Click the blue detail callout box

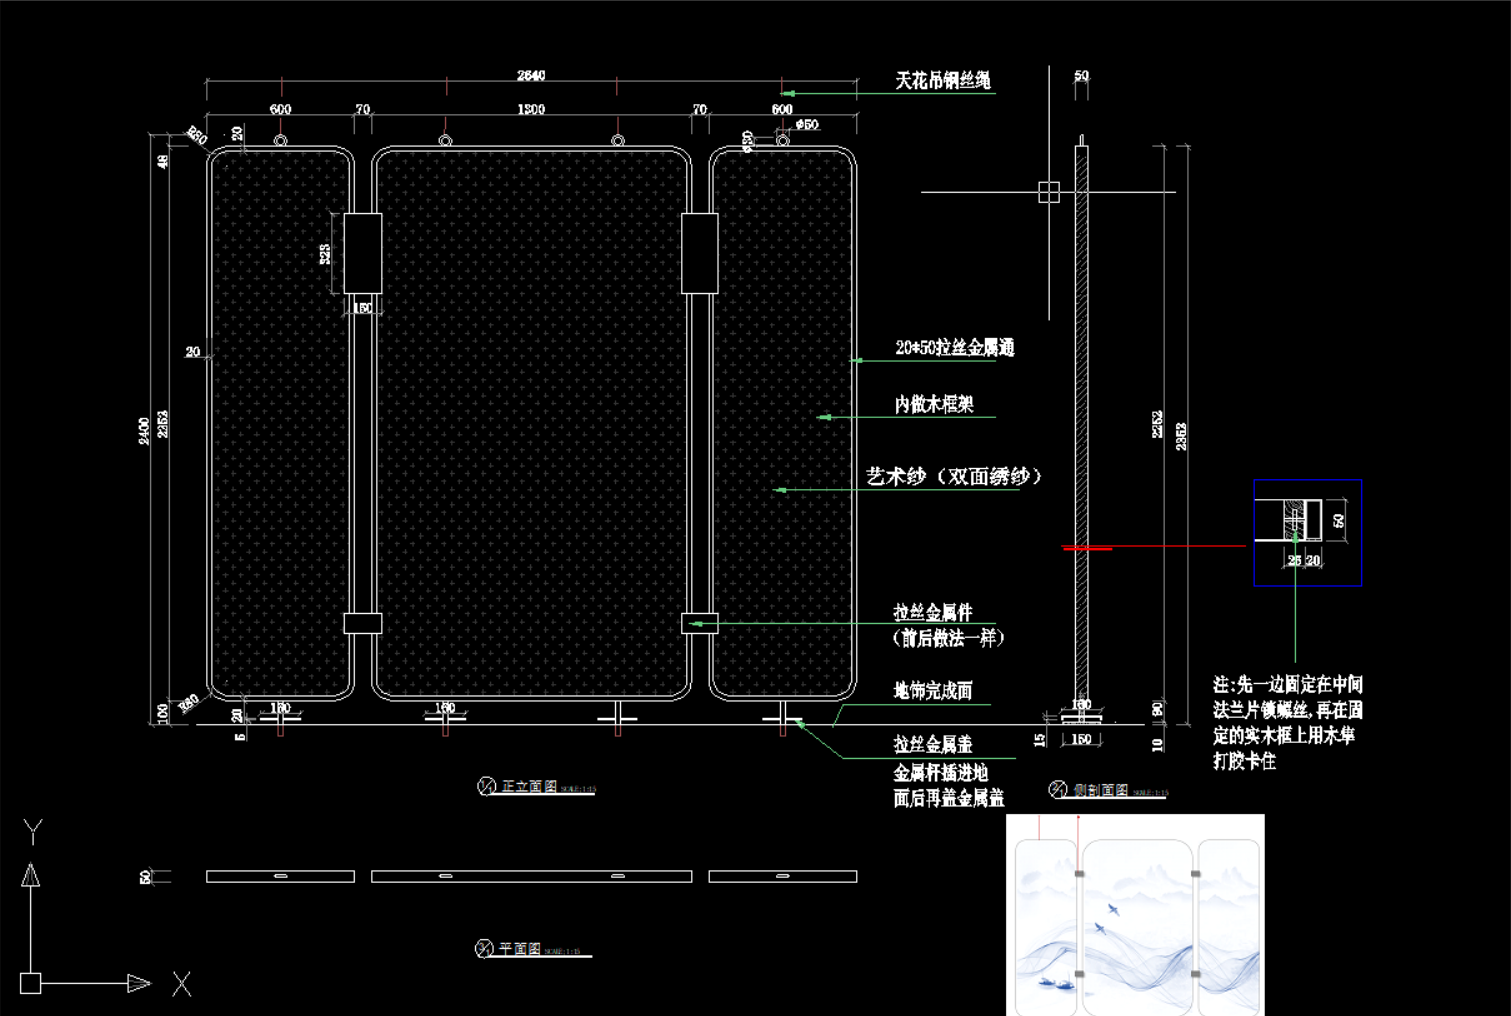(1308, 533)
